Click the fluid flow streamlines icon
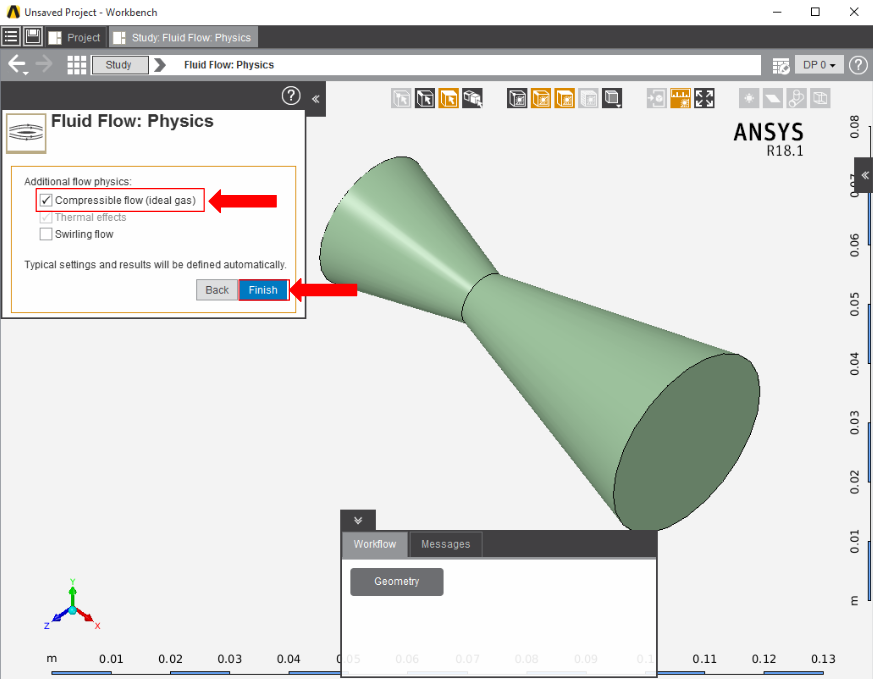The height and width of the screenshot is (679, 873). tap(26, 134)
